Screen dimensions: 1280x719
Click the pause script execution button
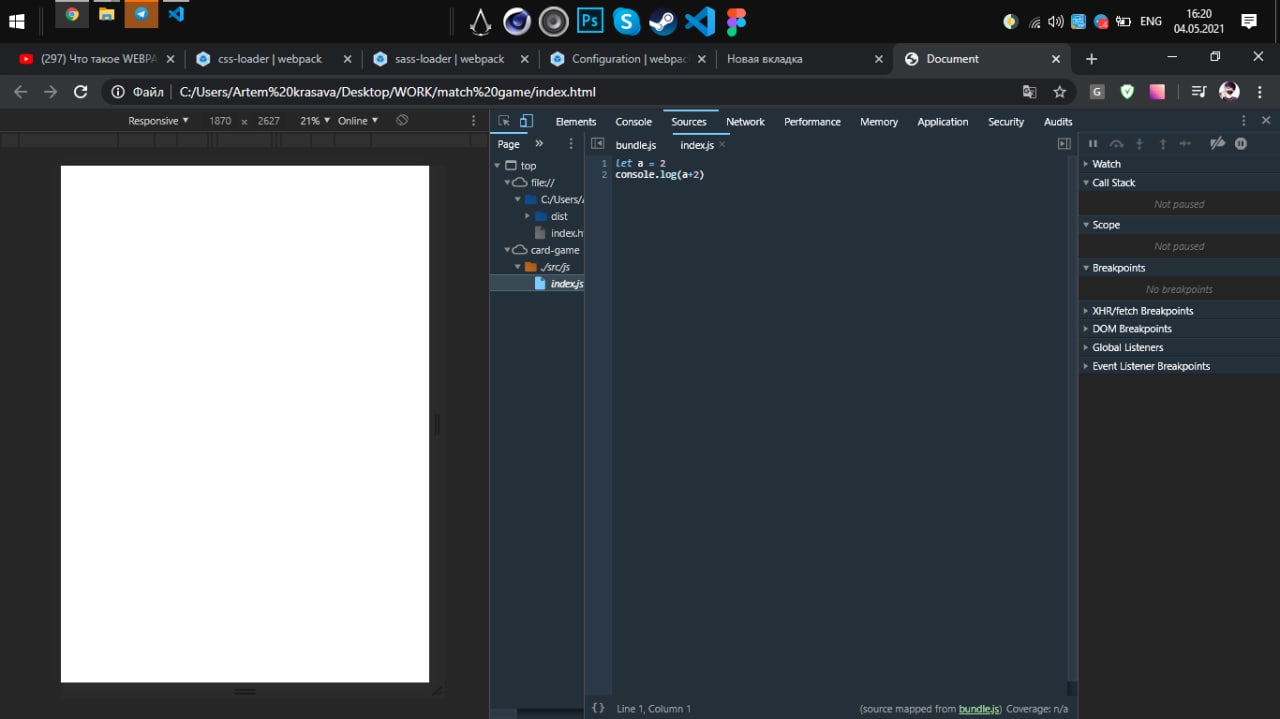pos(1093,144)
